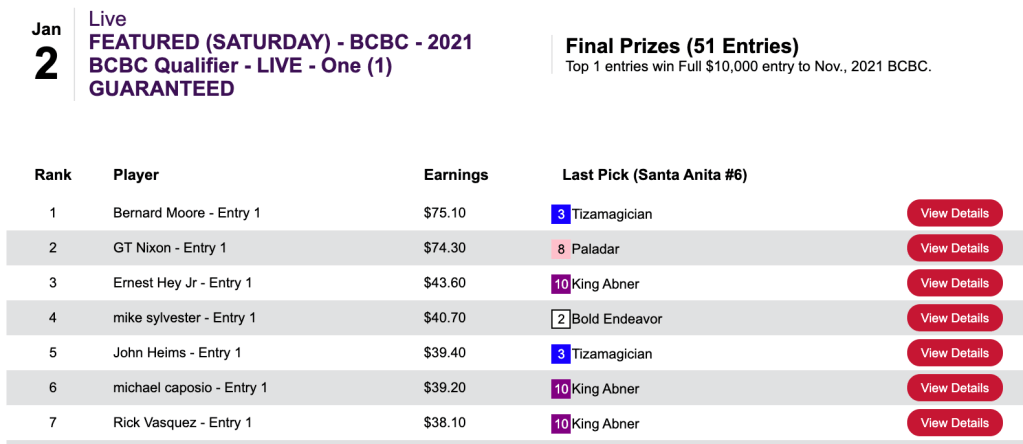Click the blue number 3 badge beside Bernard Moore's Tizamagician pick
This screenshot has width=1023, height=444.
click(560, 214)
